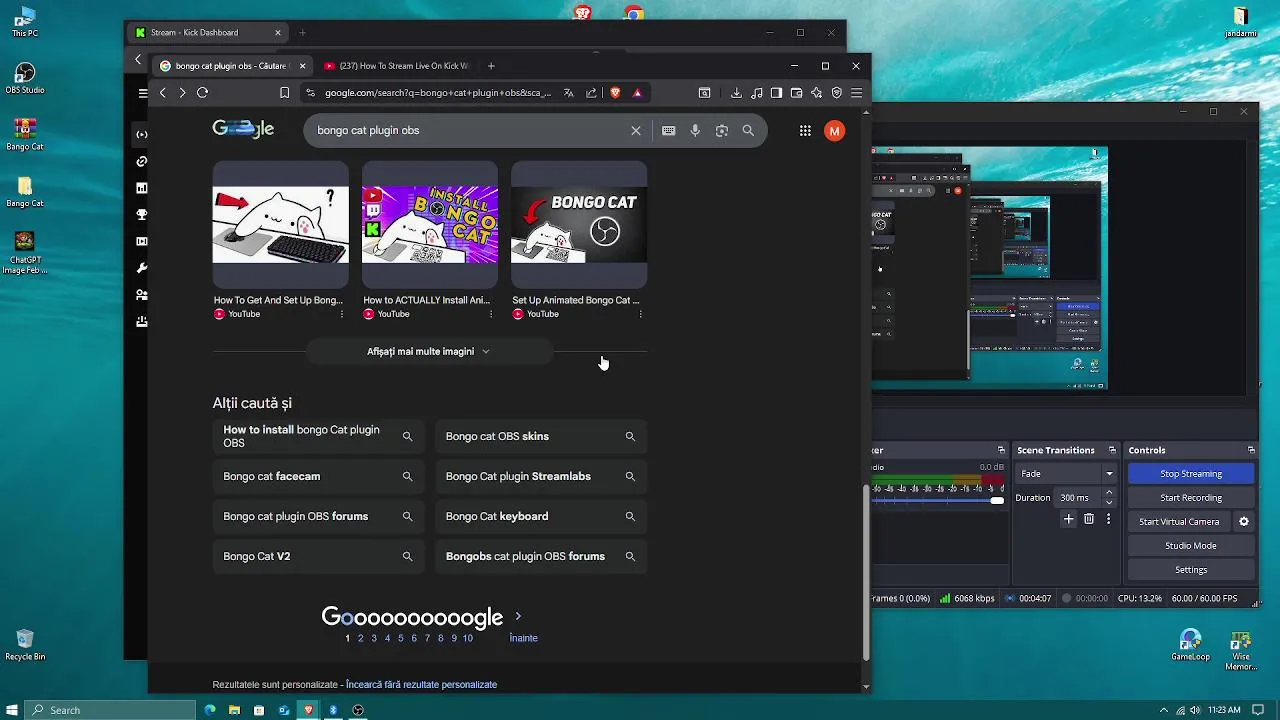Start Google voice search microphone
Screen dimensions: 1280x720
(695, 130)
